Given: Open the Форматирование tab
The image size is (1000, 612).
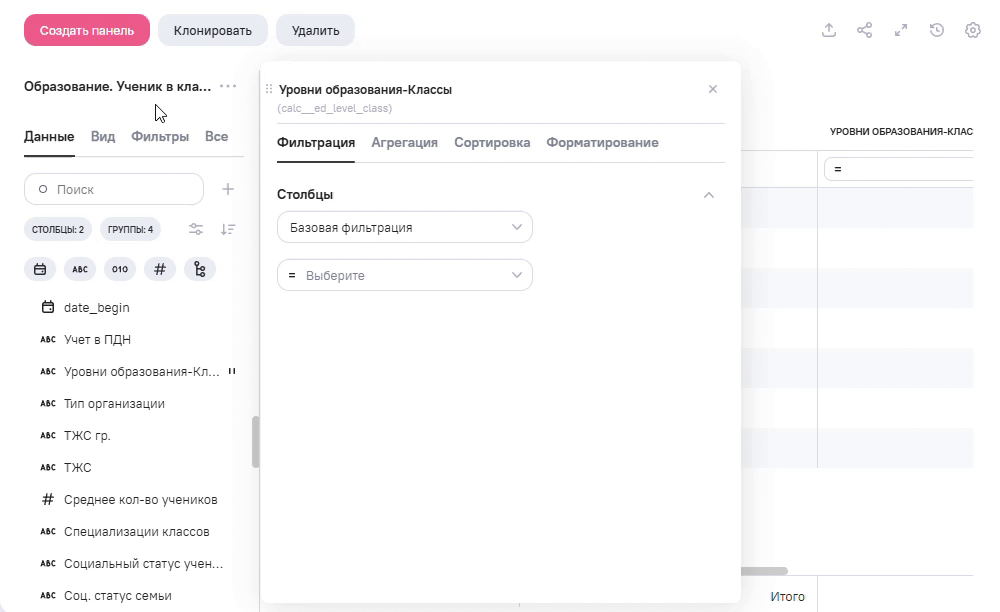Looking at the screenshot, I should click(x=602, y=142).
